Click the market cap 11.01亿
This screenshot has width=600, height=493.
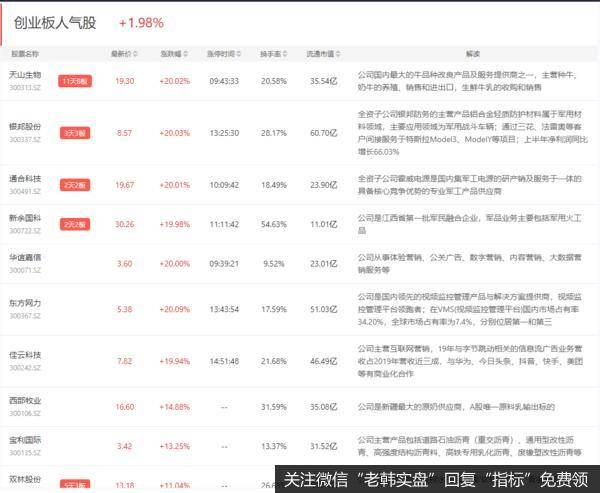coord(324,224)
